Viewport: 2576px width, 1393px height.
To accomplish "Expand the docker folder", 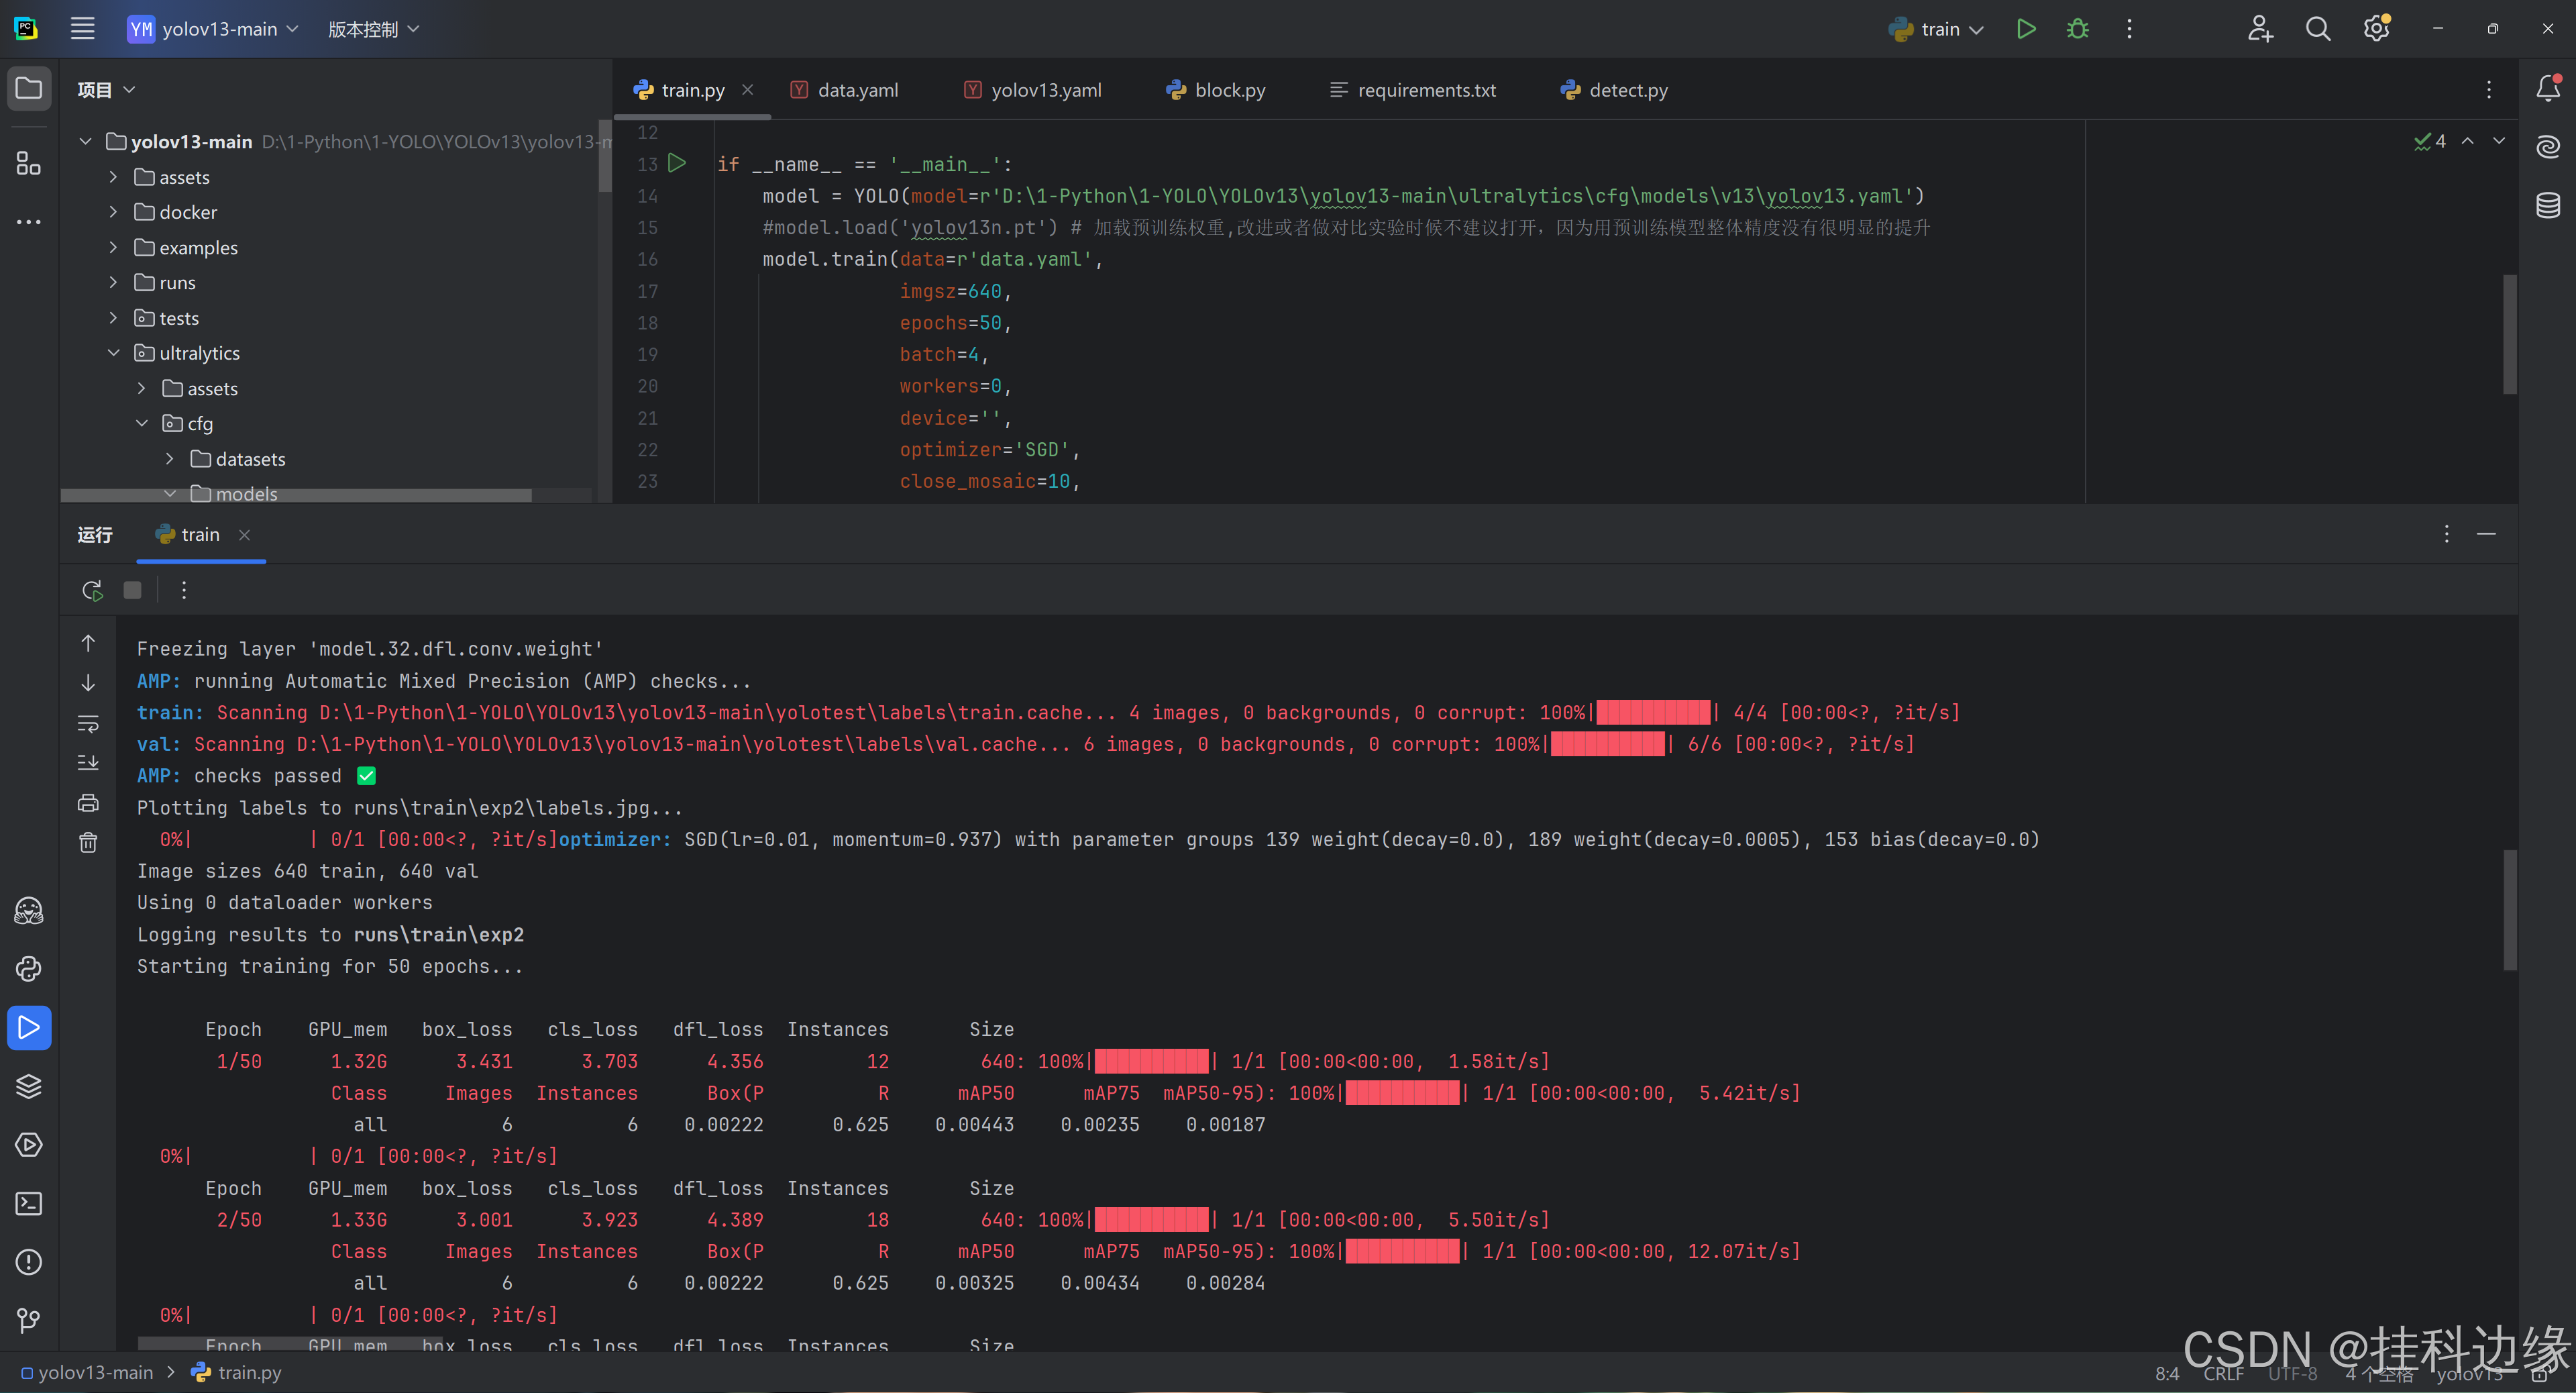I will coord(113,212).
